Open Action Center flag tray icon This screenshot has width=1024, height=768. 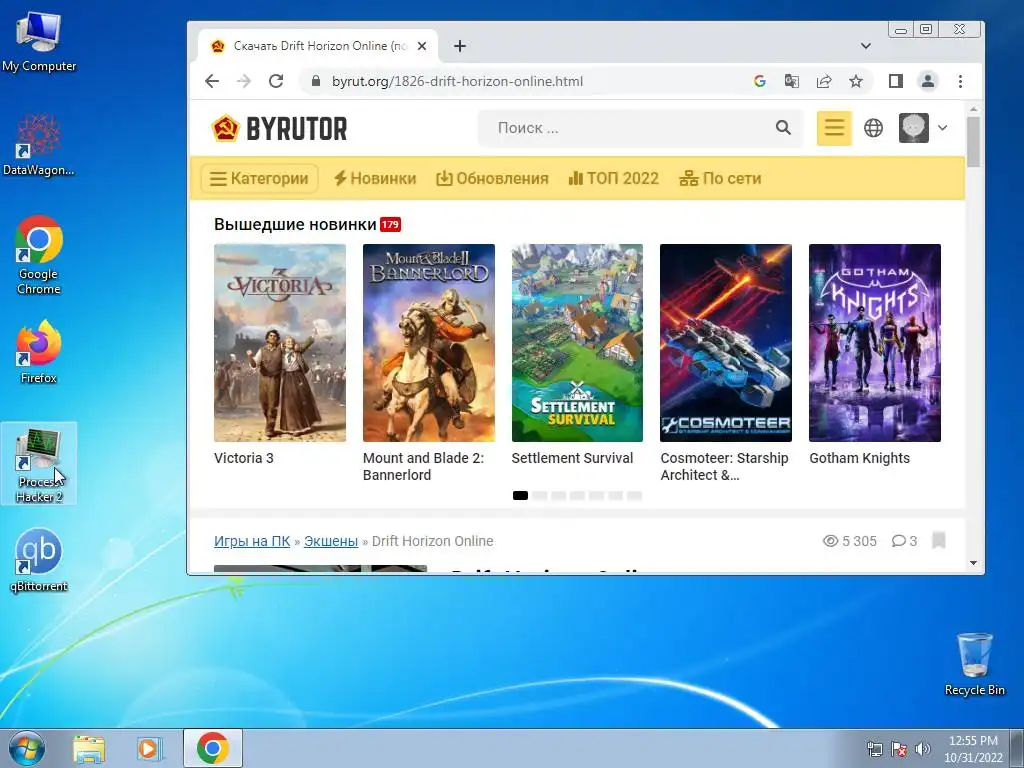click(899, 748)
